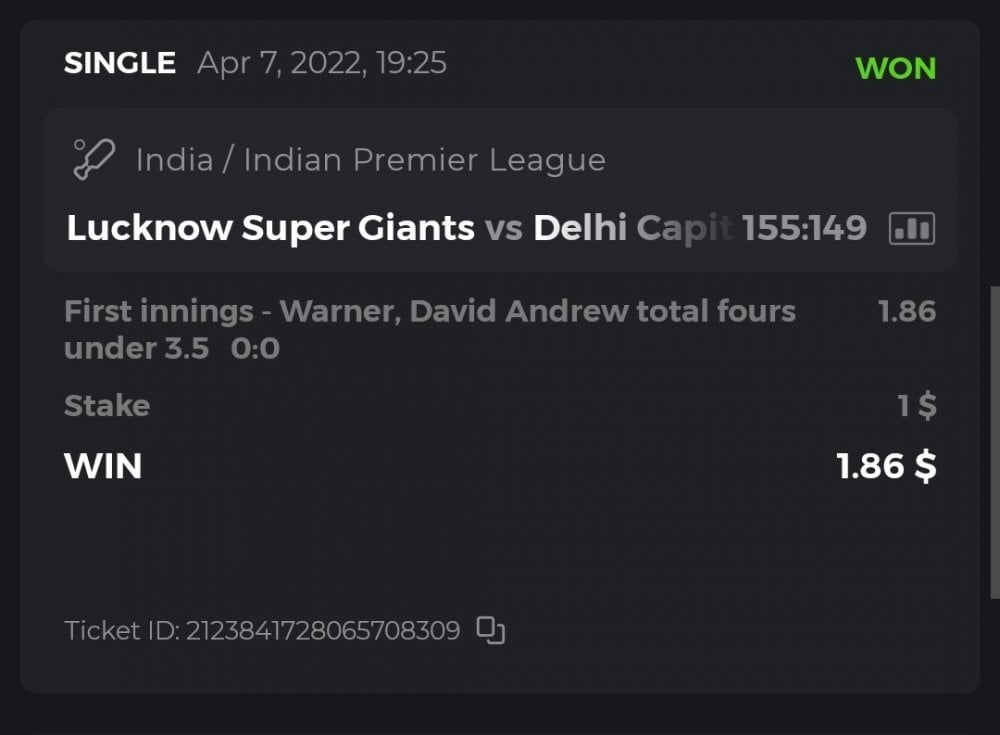
Task: Click the 1.86 odds value
Action: pos(906,312)
